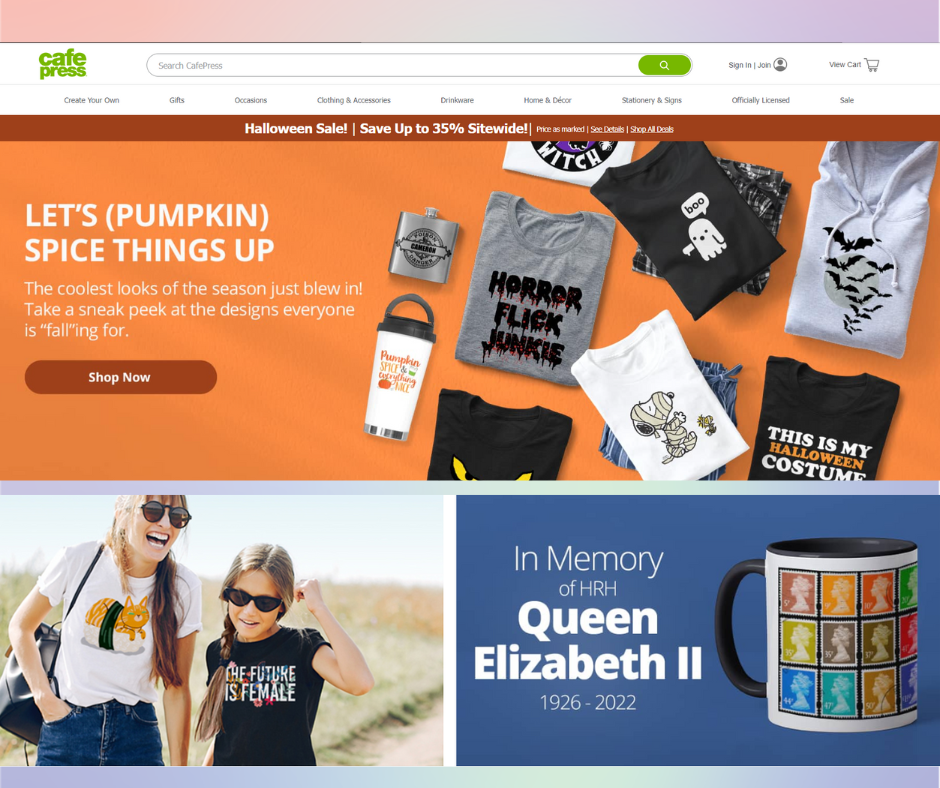
Task: Click the Shop Now button
Action: [x=120, y=377]
